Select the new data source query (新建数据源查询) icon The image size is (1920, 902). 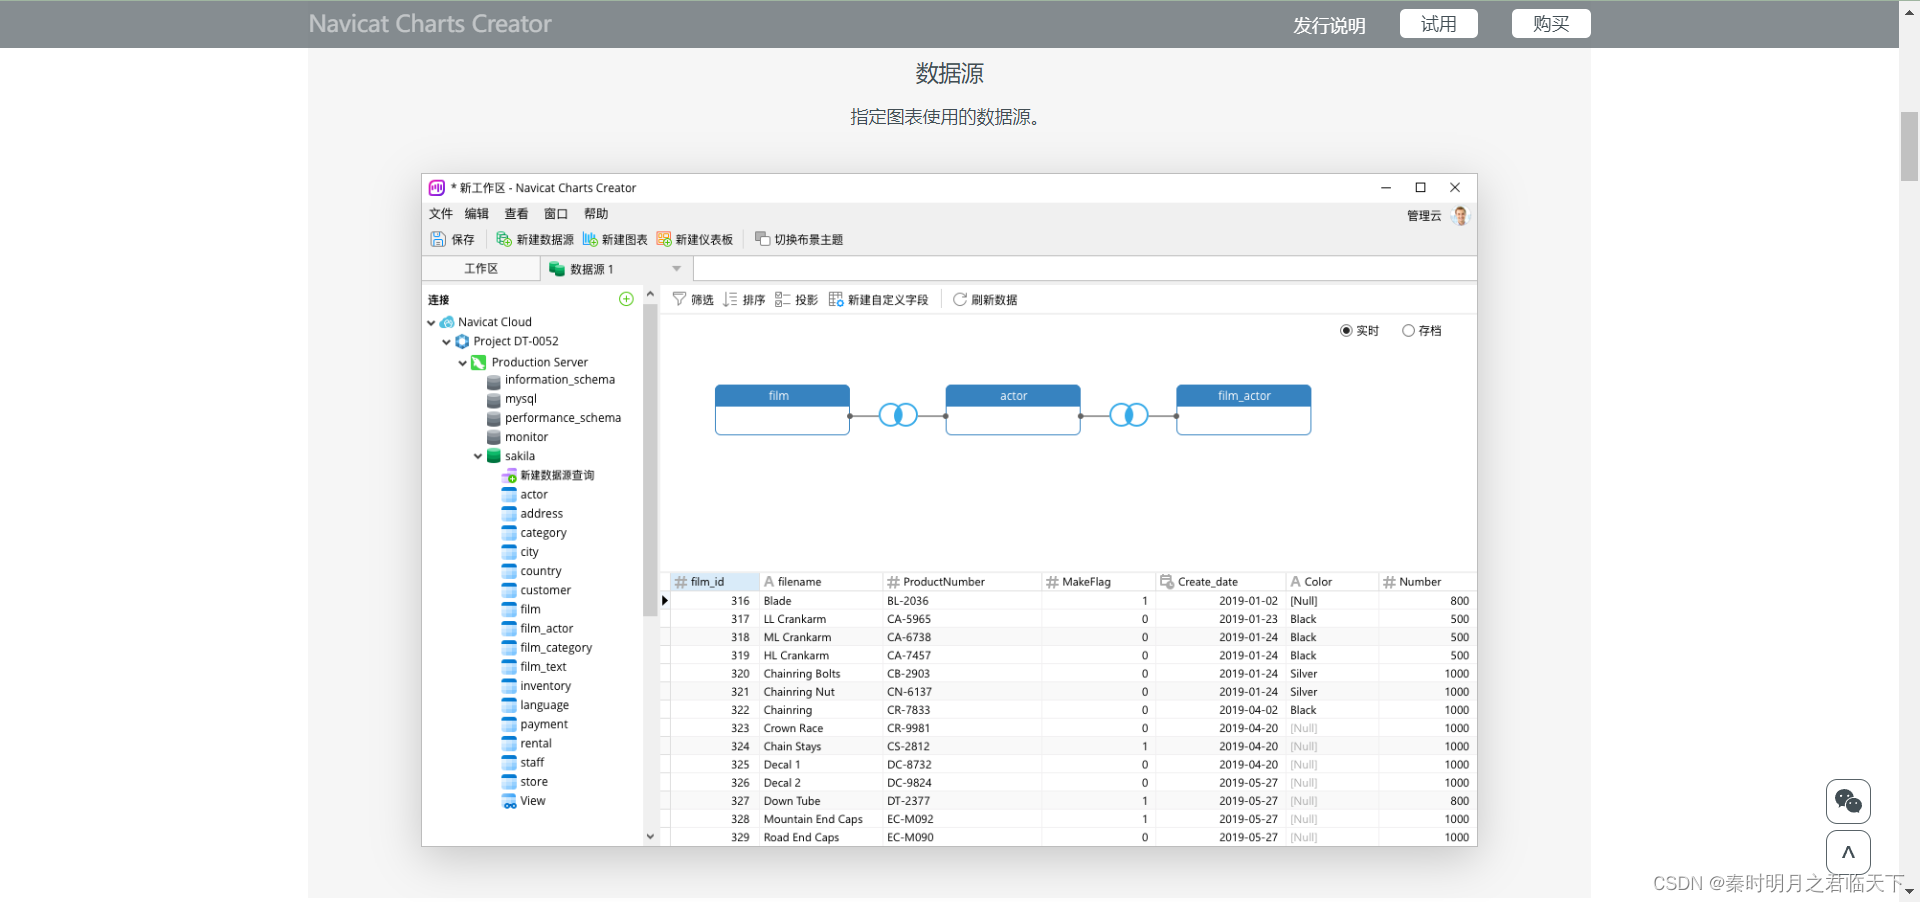click(510, 475)
